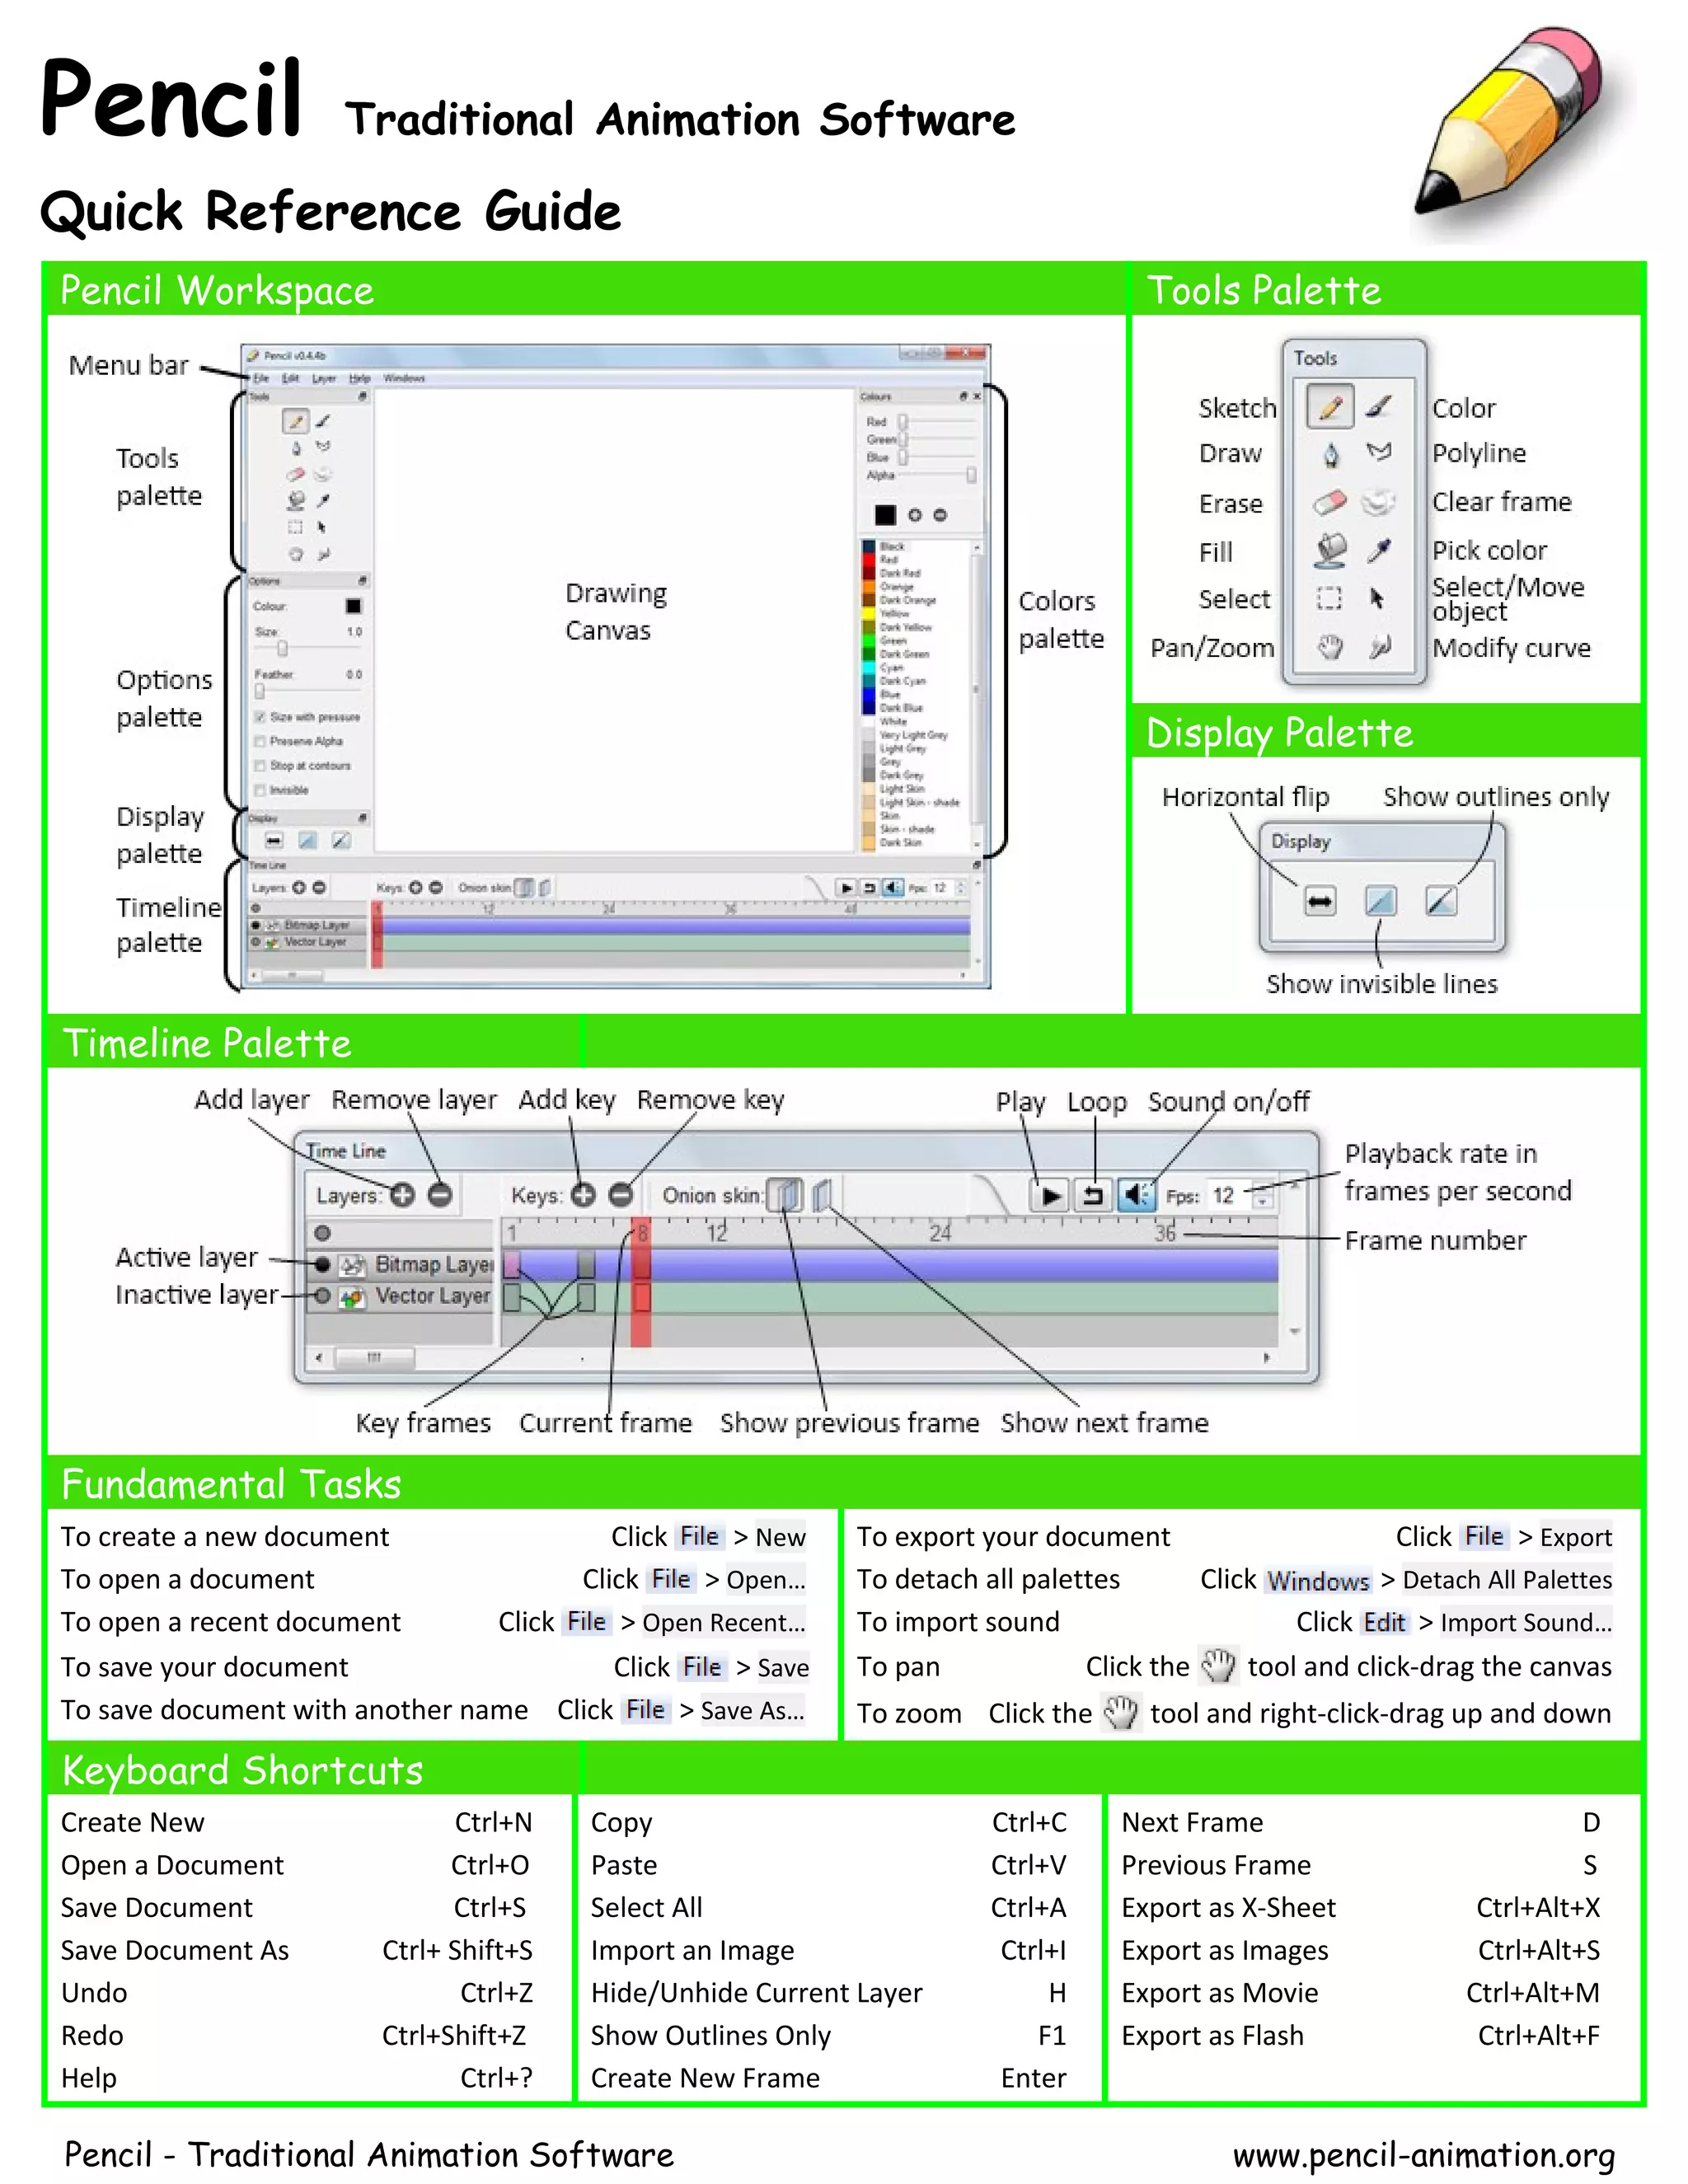Pick the Yellow swatch in the Colours list
Viewport: 1688px width, 2184px height.
tap(869, 614)
